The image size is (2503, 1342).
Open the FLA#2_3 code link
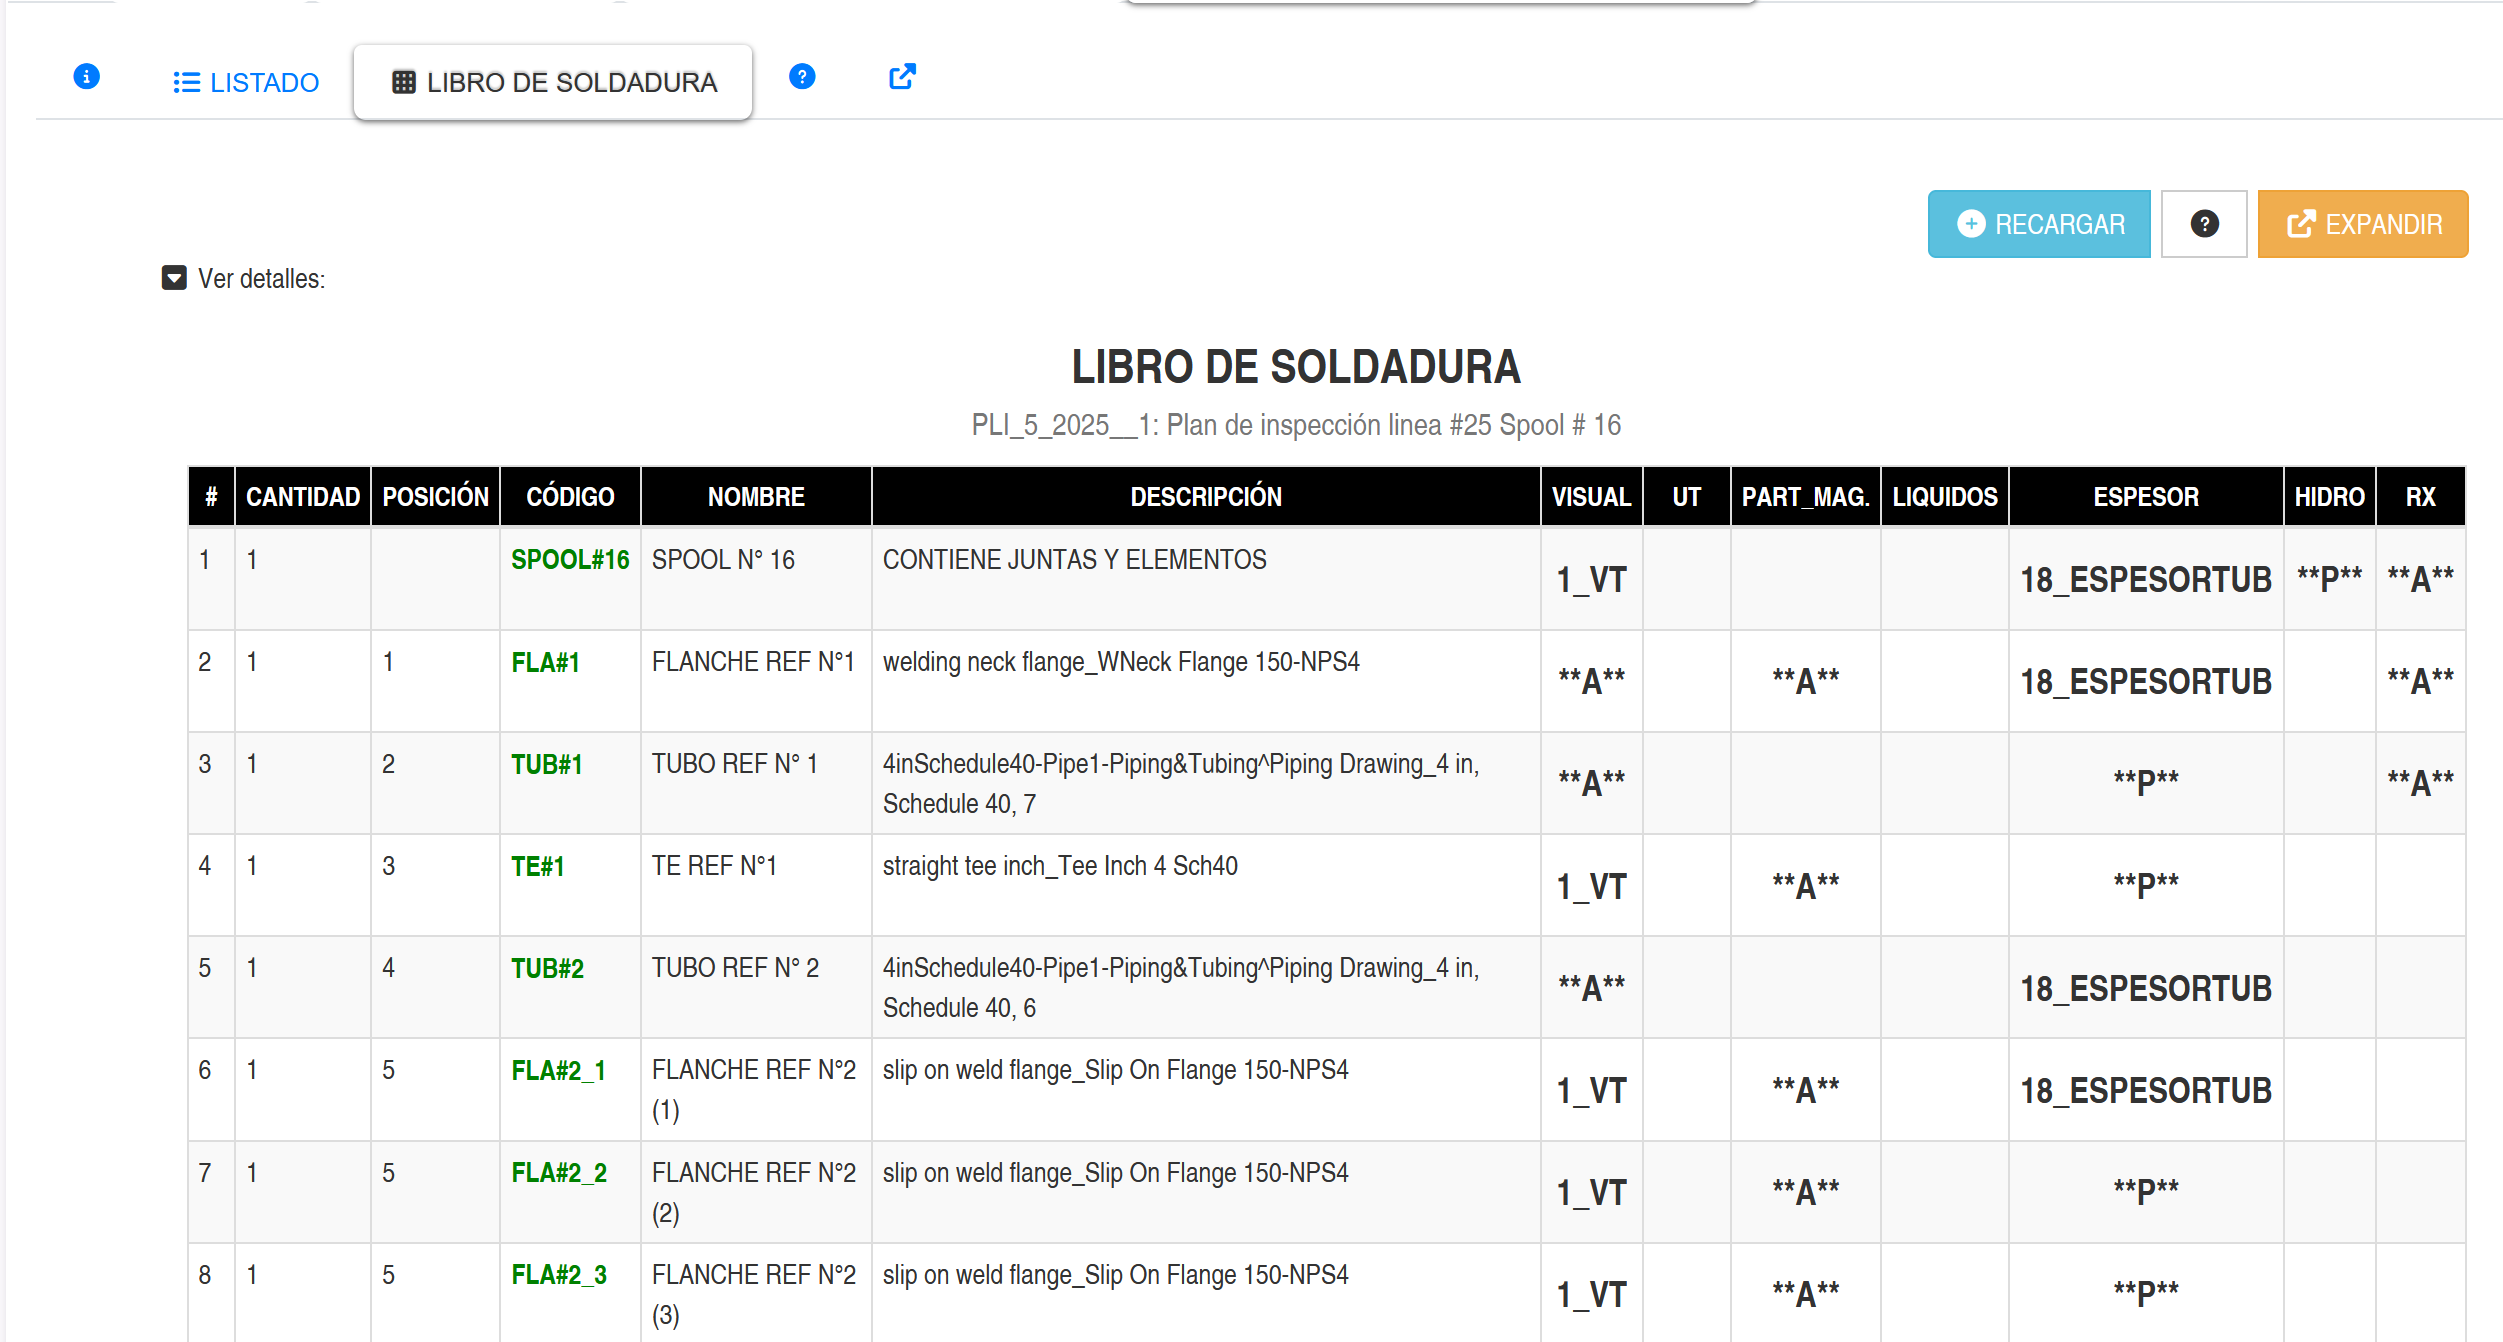pos(559,1275)
